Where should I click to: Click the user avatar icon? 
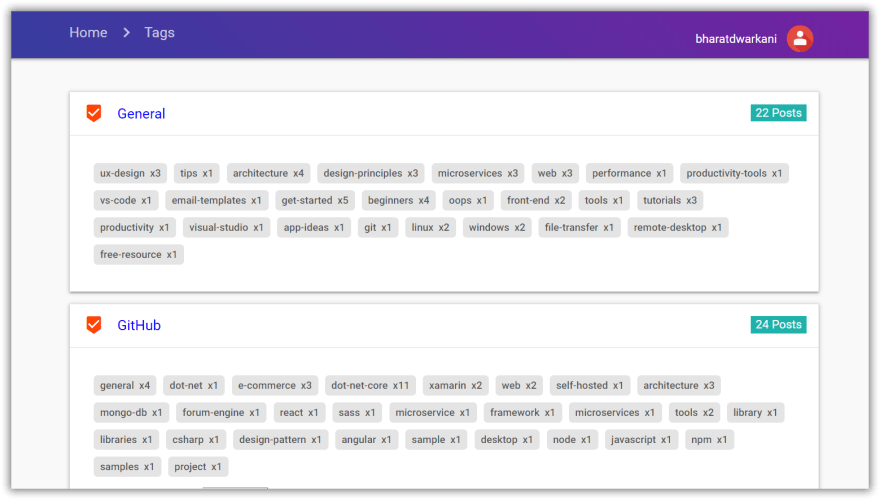click(x=800, y=39)
